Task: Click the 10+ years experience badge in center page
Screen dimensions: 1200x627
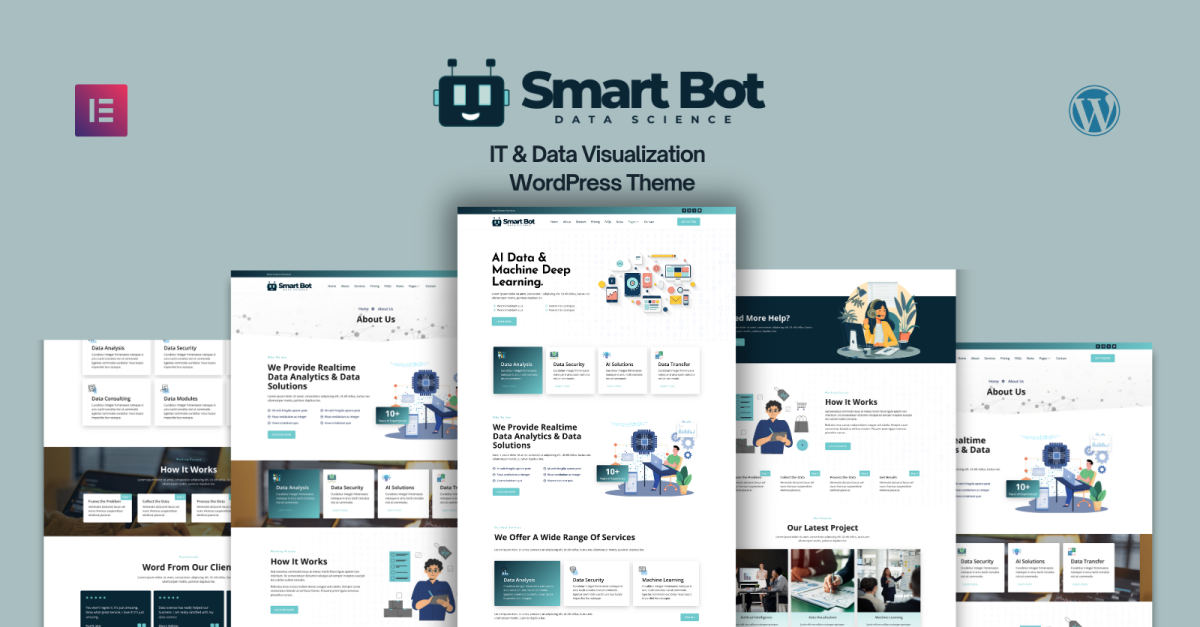Action: point(611,473)
